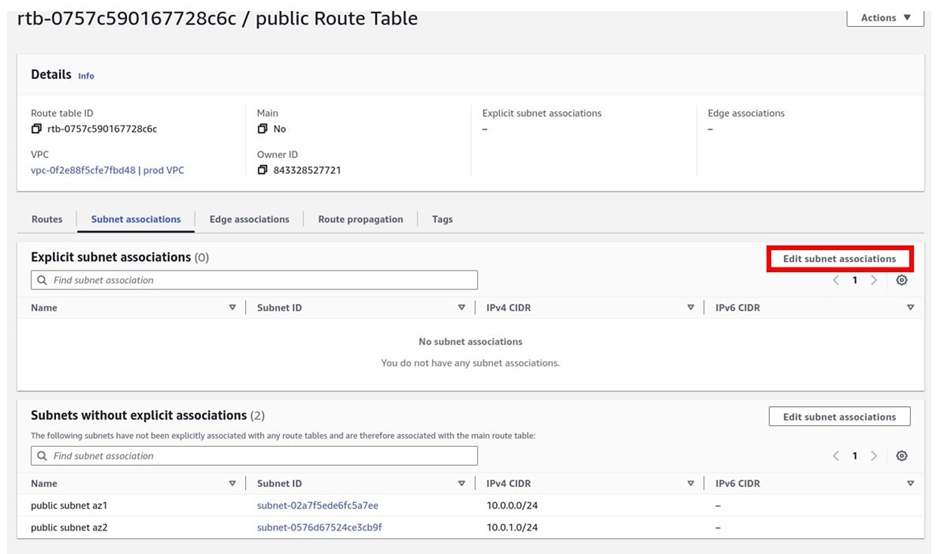Image resolution: width=940 pixels, height=554 pixels.
Task: Copy the Route table ID value
Action: 37,129
